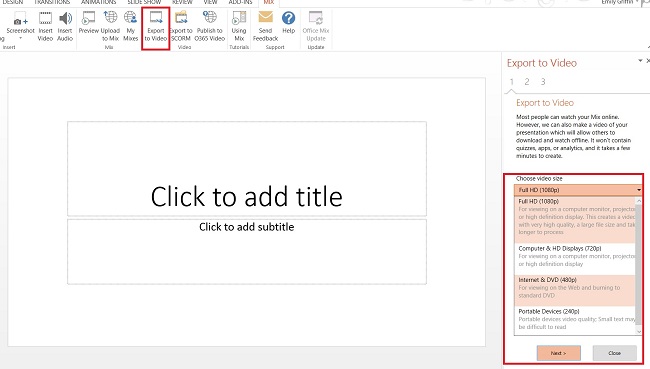The image size is (650, 369).
Task: Click the Close button in the Export pane
Action: [615, 353]
